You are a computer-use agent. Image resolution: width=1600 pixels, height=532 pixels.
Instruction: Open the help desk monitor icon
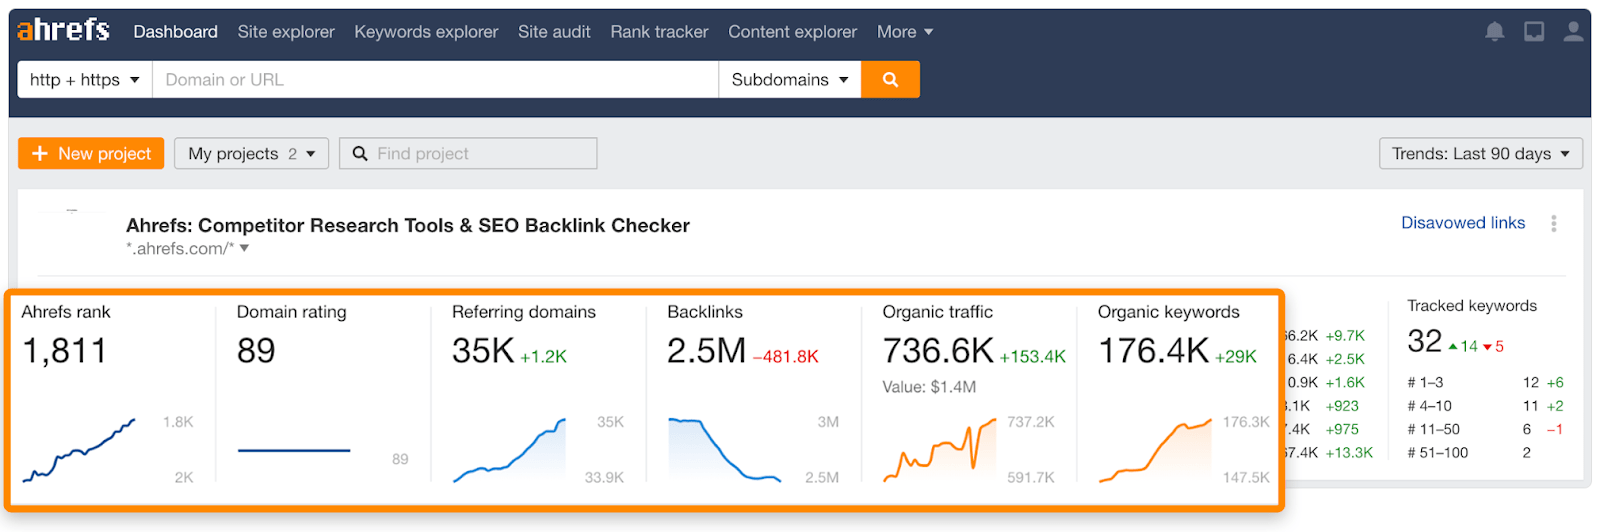click(1534, 32)
